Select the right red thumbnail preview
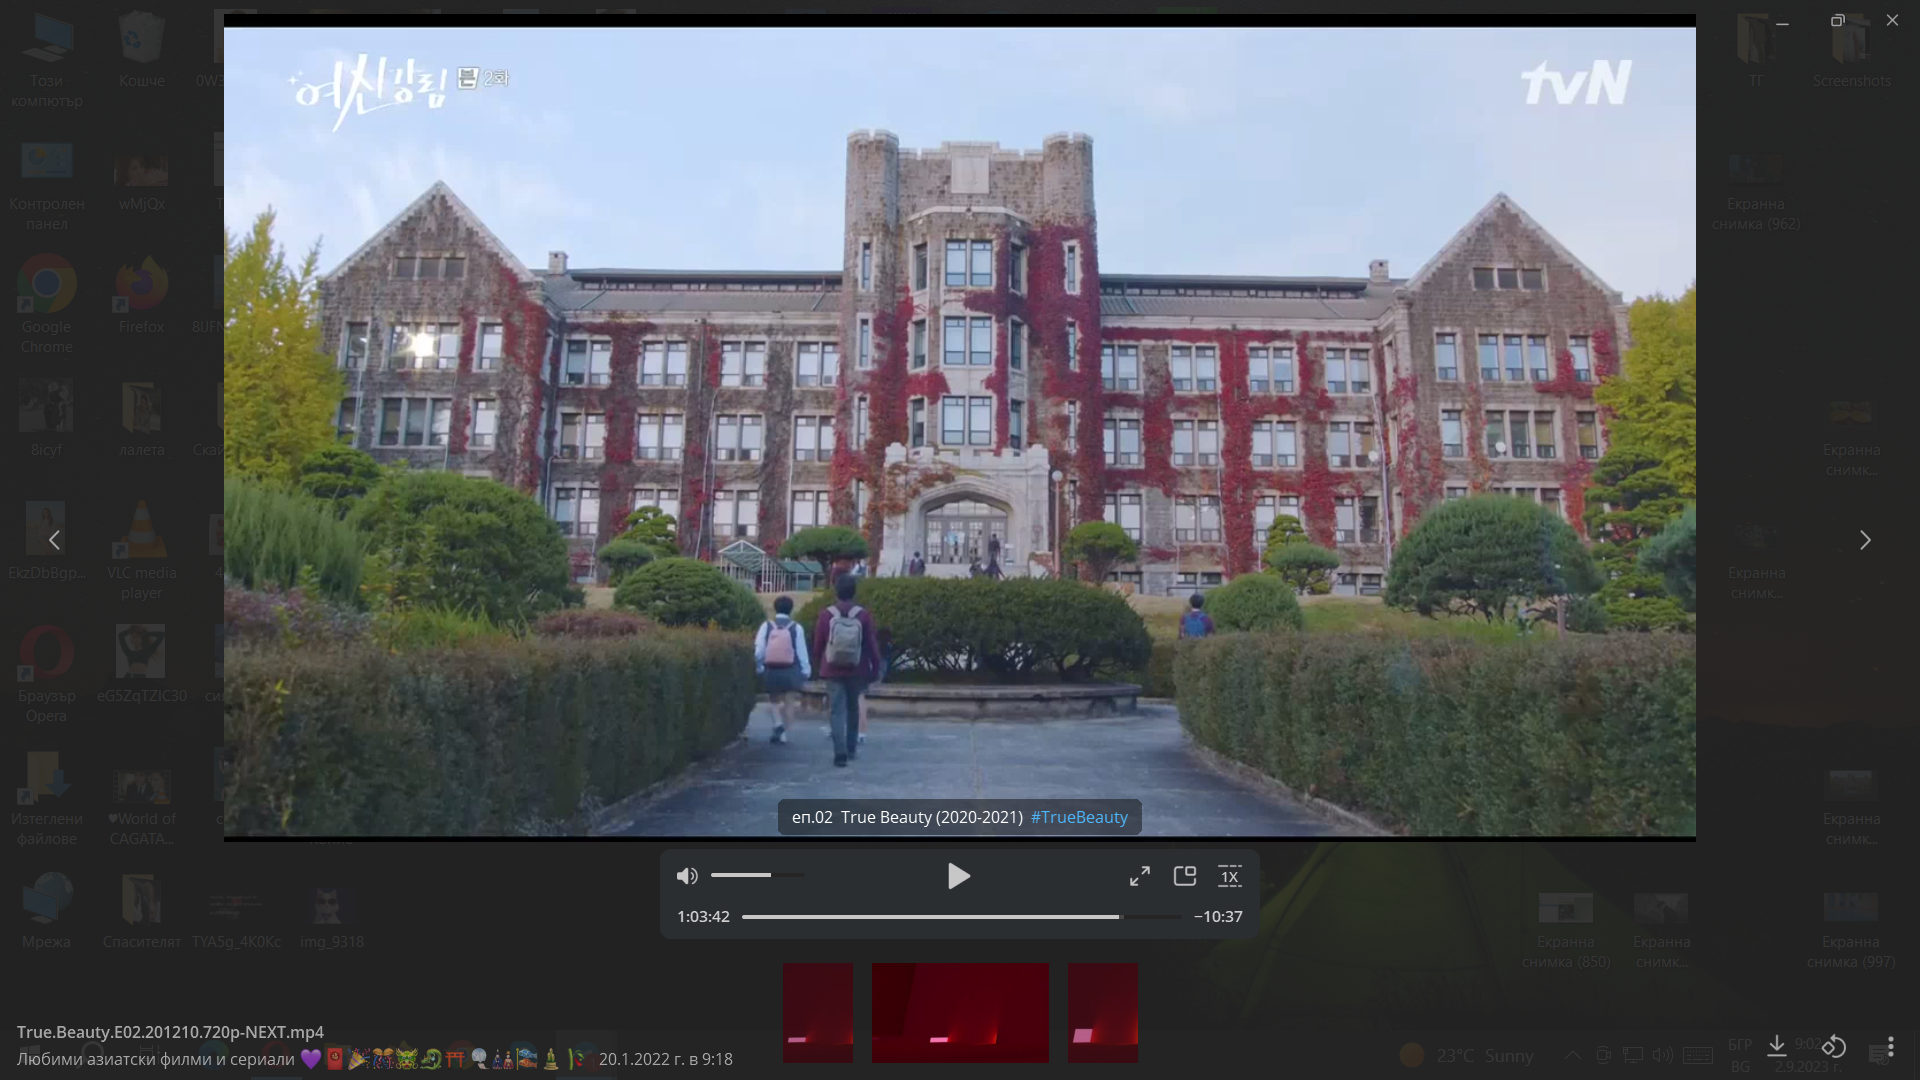1920x1080 pixels. 1102,1012
